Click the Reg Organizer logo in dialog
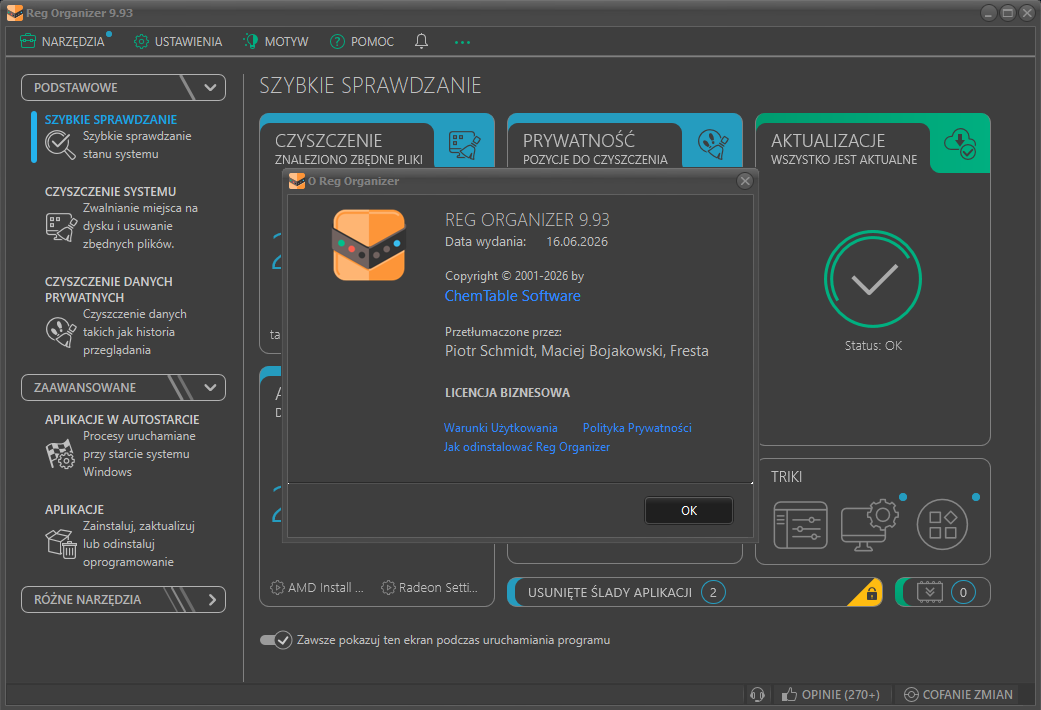 click(369, 245)
